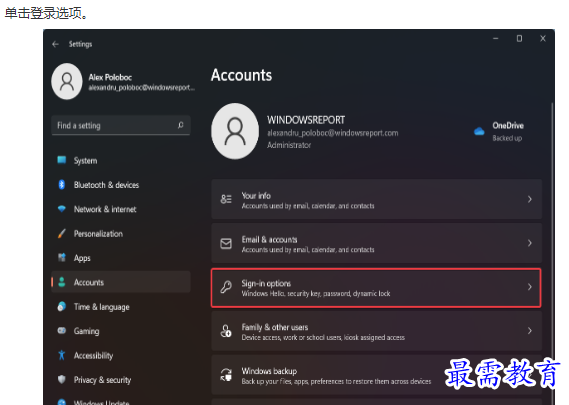Viewport: 569px width, 405px height.
Task: Click the Administrator label
Action: 289,145
